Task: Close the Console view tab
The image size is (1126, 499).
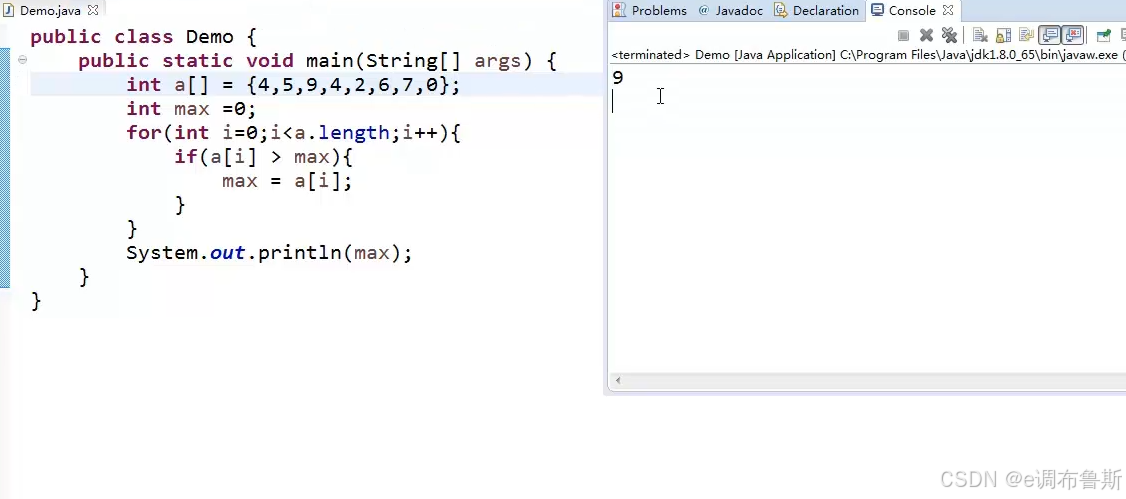Action: (x=948, y=11)
